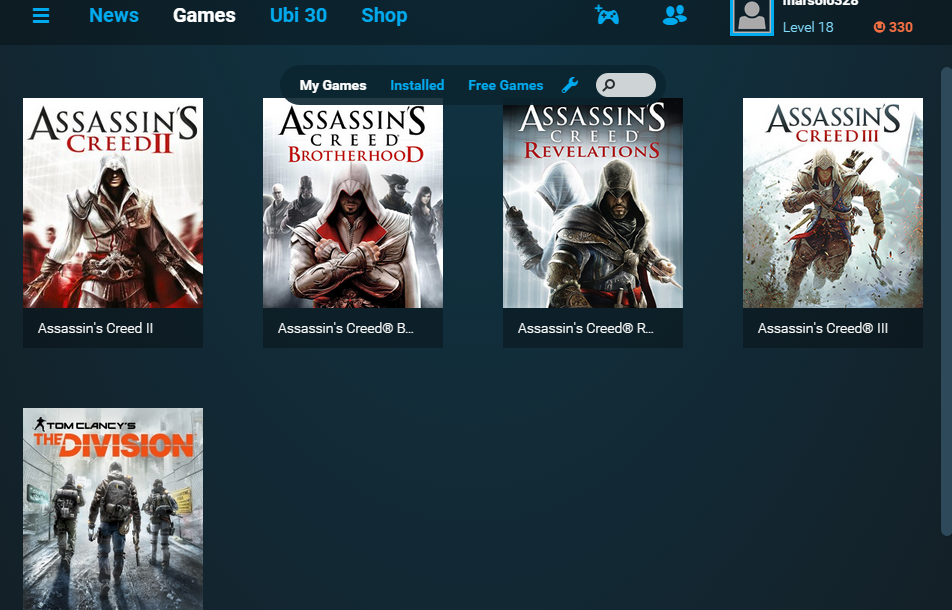Click the "Assassin's Creed® B..." title label

tap(345, 328)
